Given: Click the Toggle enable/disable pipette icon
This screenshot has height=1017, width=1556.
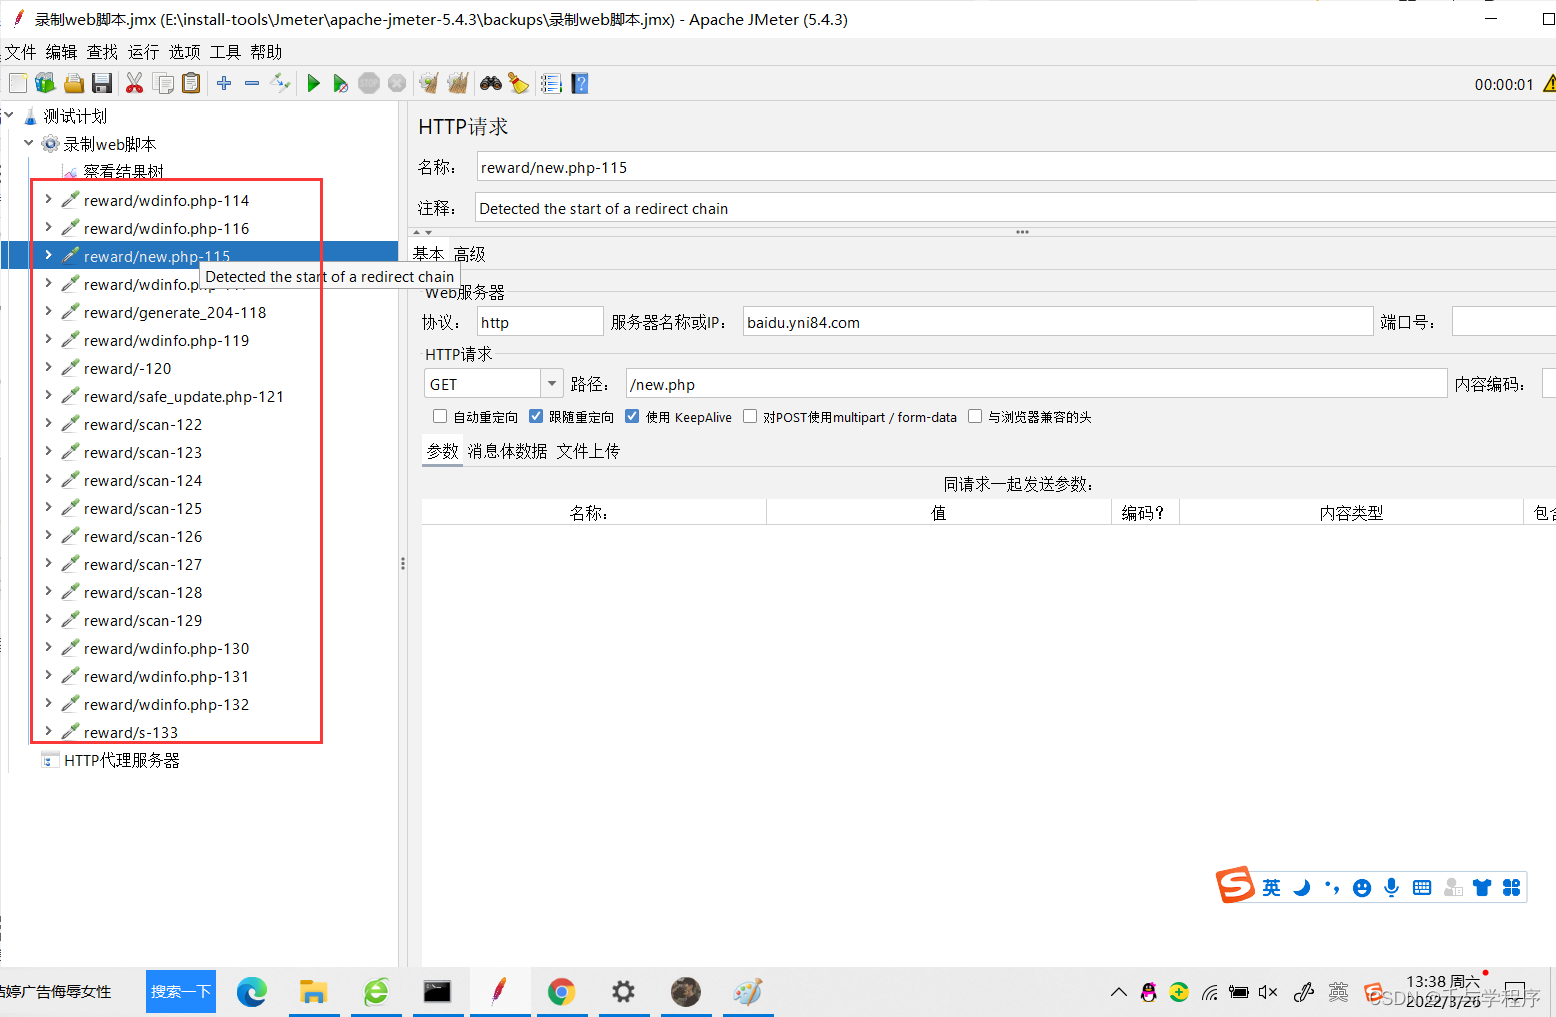Looking at the screenshot, I should (x=281, y=83).
